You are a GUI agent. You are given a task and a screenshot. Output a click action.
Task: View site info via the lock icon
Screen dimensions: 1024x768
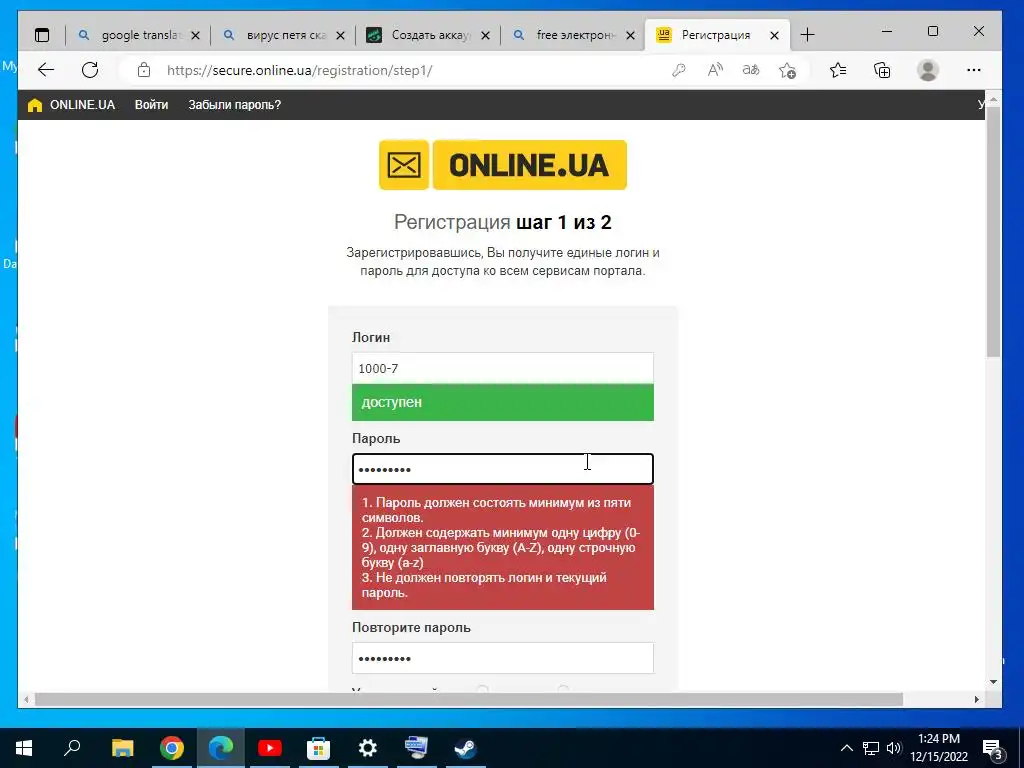click(x=144, y=70)
